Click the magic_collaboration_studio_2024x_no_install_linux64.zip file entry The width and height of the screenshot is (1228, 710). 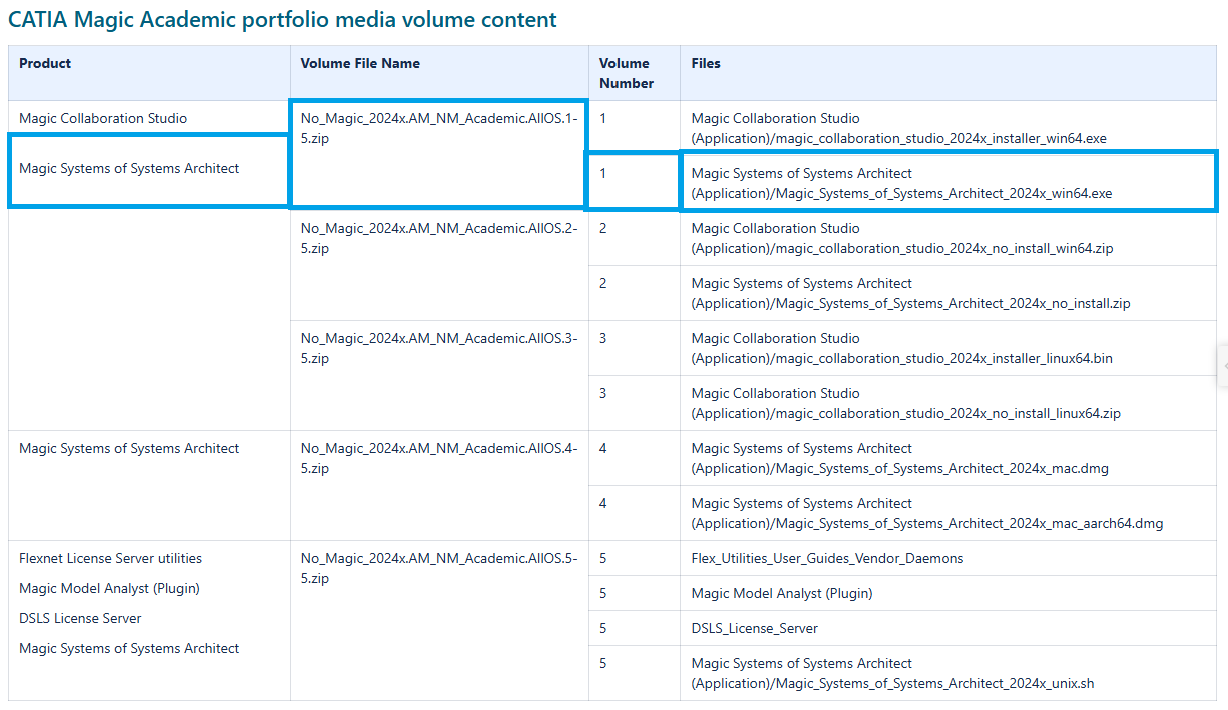[906, 403]
